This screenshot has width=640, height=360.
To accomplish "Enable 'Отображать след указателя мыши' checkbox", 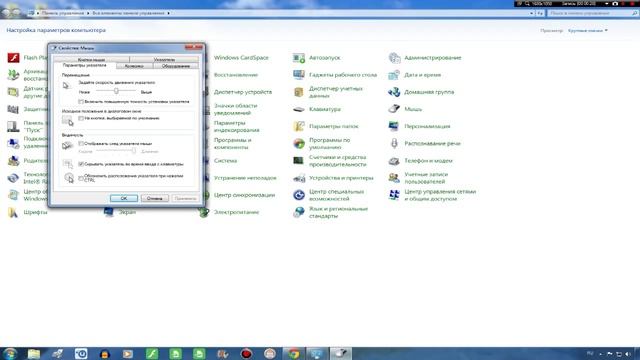I will tap(81, 144).
